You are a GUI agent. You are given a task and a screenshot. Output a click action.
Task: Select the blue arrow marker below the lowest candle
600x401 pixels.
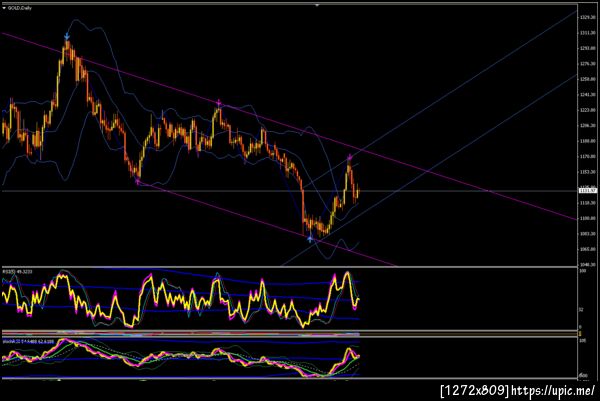310,239
